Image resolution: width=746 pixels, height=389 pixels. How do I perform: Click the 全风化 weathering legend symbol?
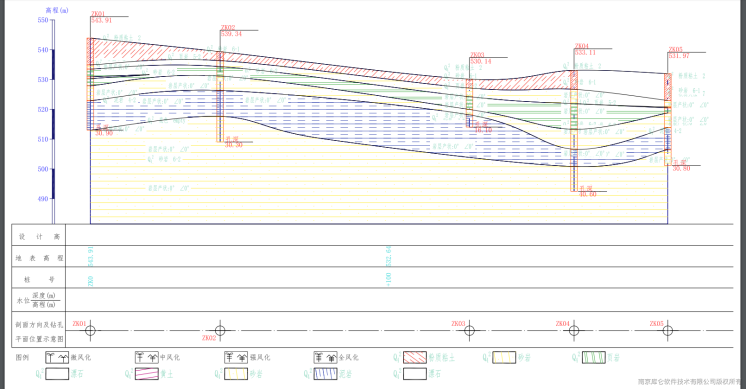tap(325, 357)
